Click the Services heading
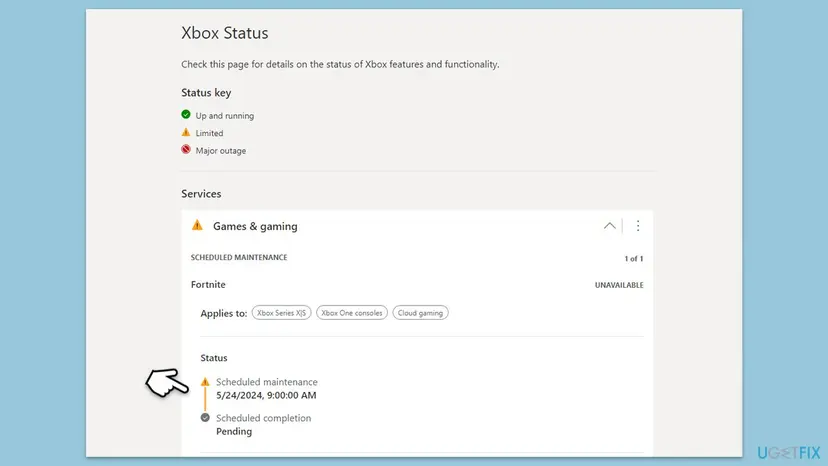Screen dimensions: 828x466 201,193
